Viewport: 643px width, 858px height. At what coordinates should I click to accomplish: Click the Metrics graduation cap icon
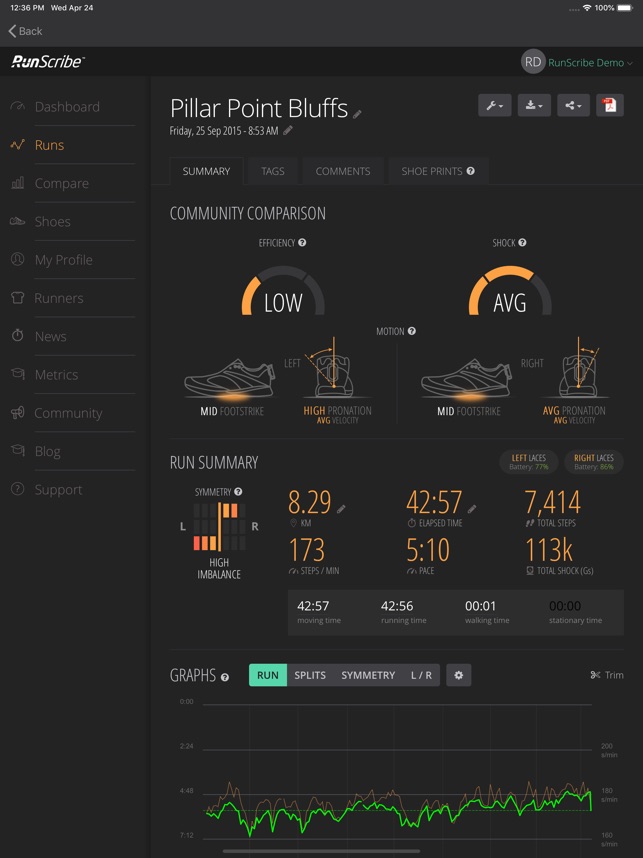[18, 374]
